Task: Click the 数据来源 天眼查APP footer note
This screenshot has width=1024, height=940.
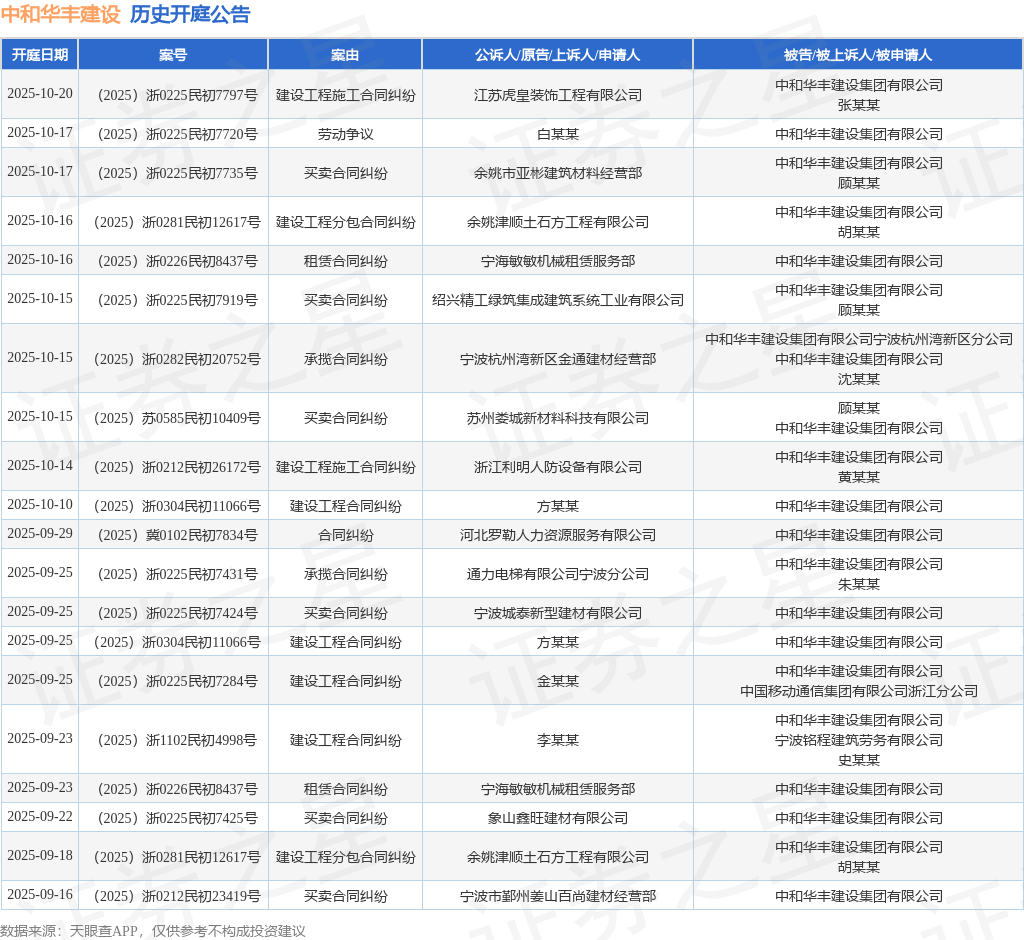Action: pos(153,931)
